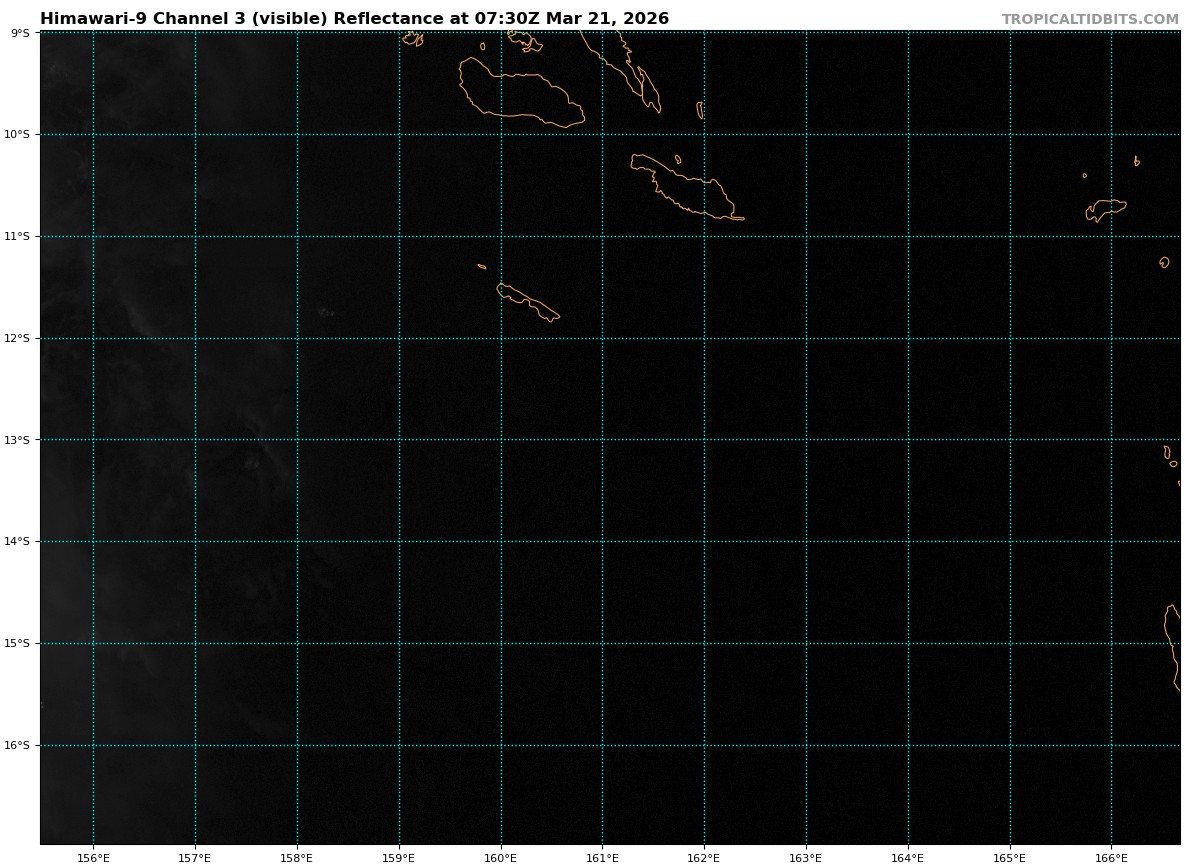
Task: Click the 10°S latitude axis label
Action: pos(19,135)
